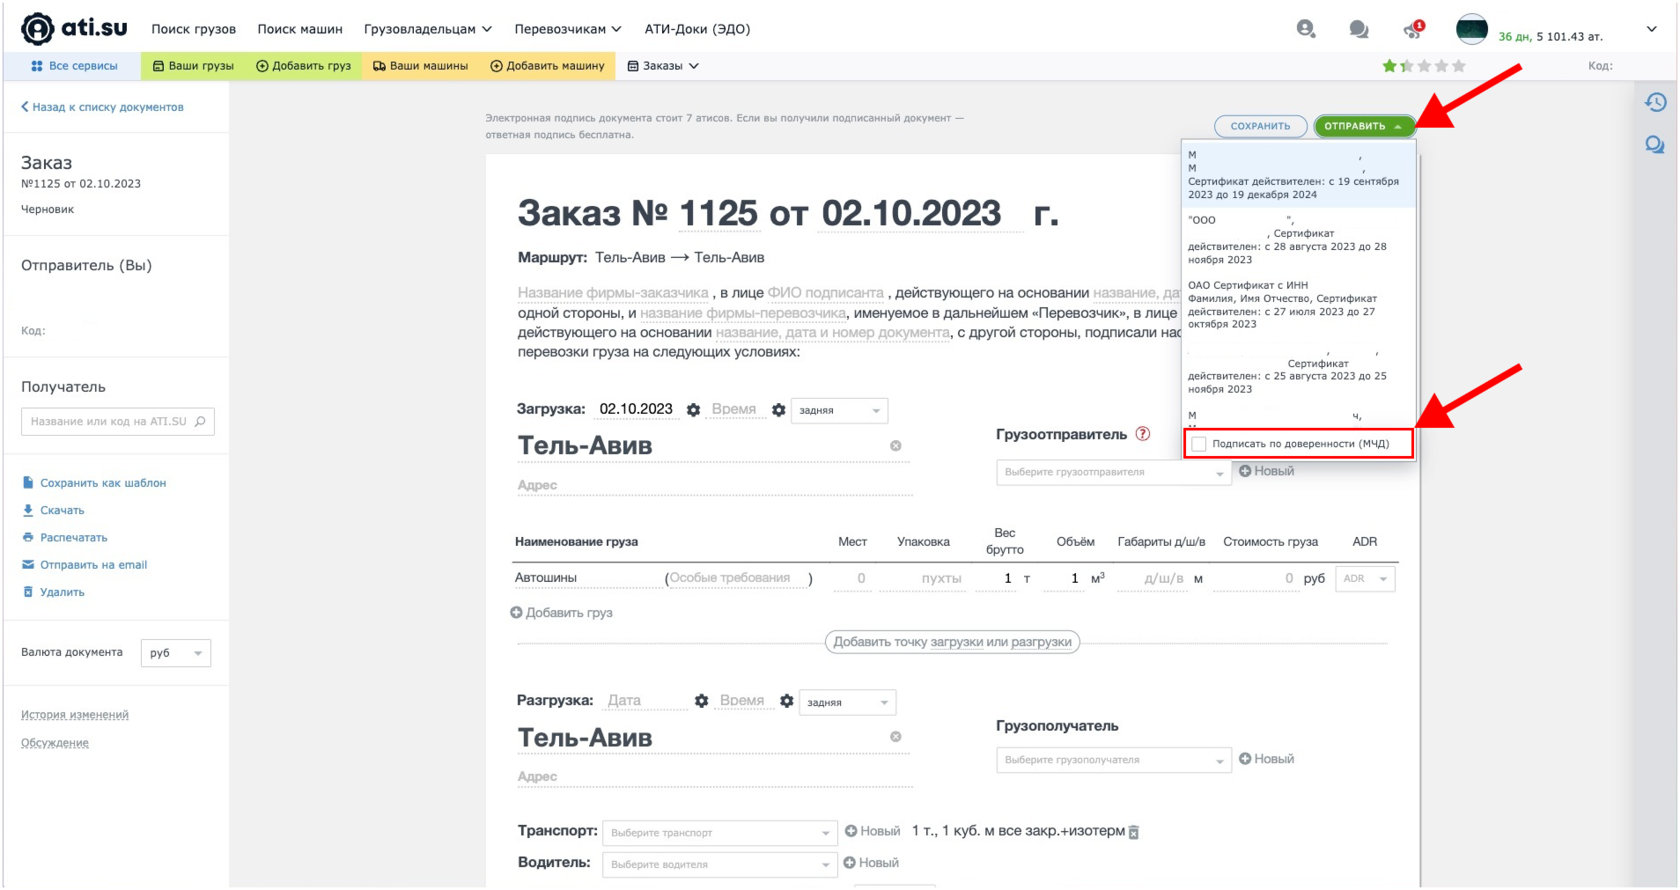The width and height of the screenshot is (1680, 890).
Task: Add Новый грузополучатель
Action: (1266, 759)
